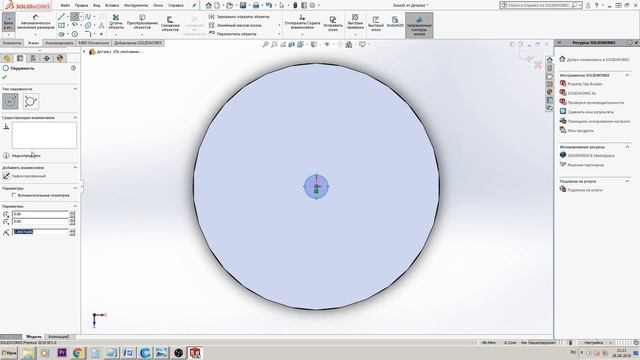
Task: Switch to the Анимация1 bottom tab
Action: [x=59, y=337]
